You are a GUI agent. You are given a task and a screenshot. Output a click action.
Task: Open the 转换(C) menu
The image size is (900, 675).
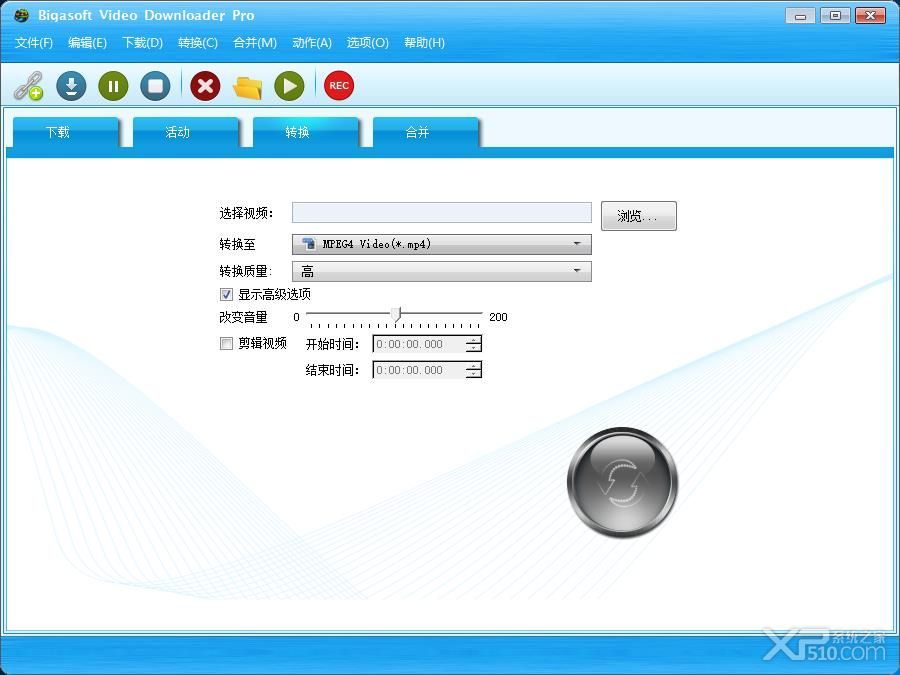point(198,42)
